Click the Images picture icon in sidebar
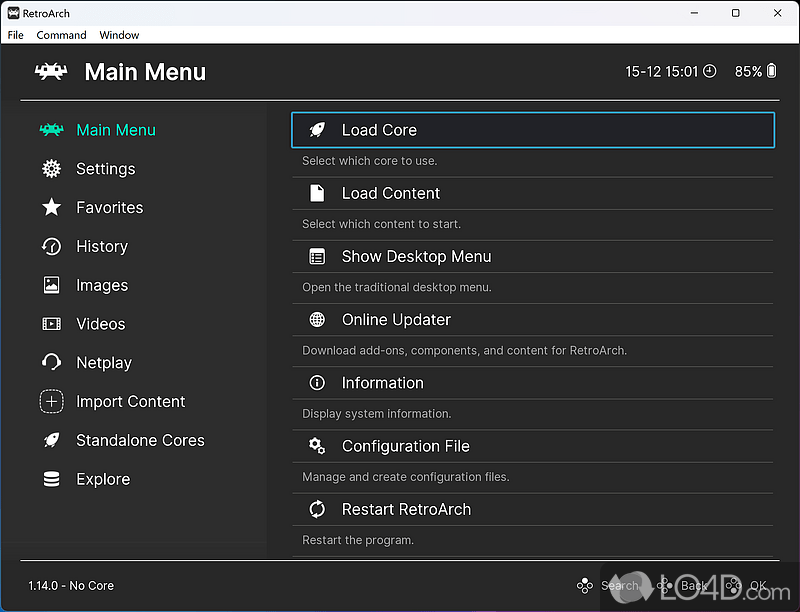800x612 pixels. [x=52, y=285]
